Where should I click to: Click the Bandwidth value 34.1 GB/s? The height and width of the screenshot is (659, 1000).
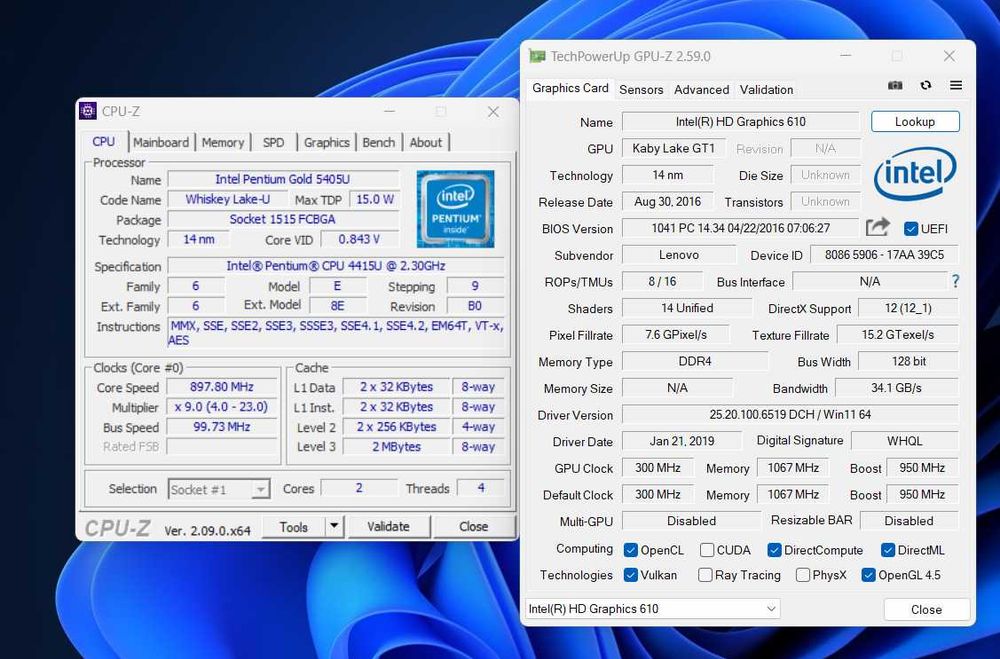(x=896, y=387)
